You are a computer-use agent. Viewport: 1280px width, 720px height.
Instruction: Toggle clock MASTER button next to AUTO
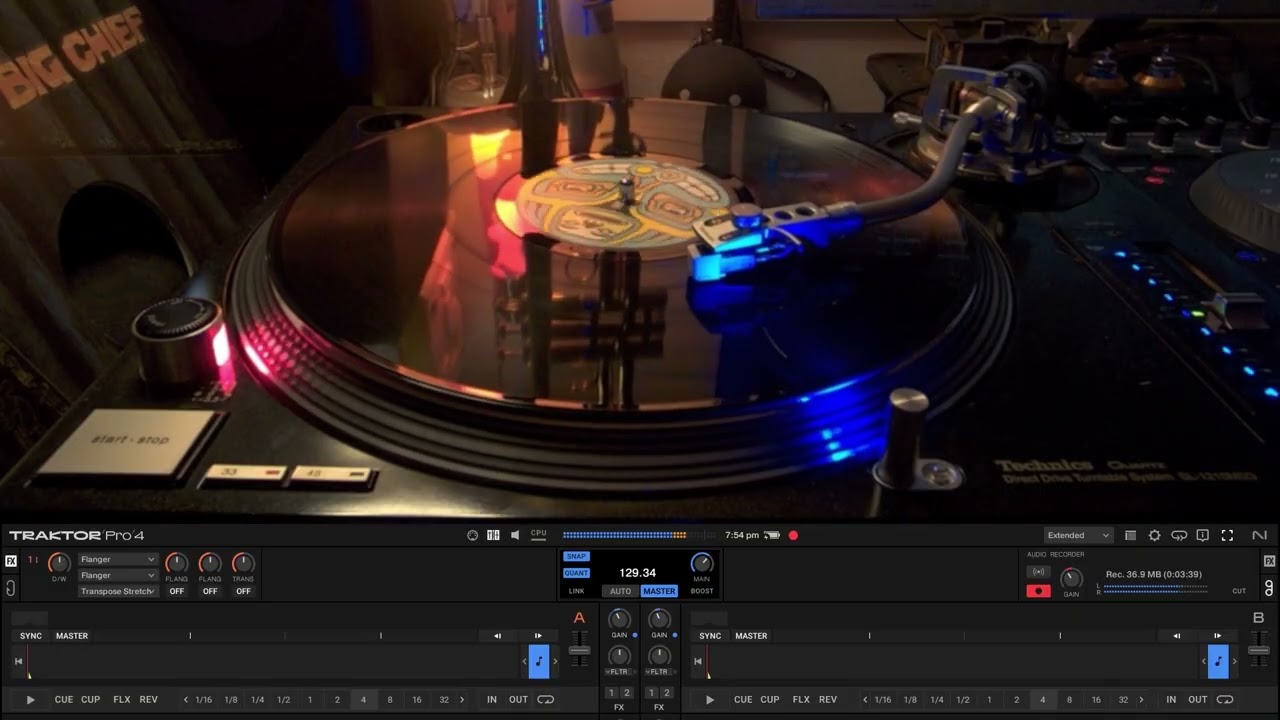coord(659,591)
